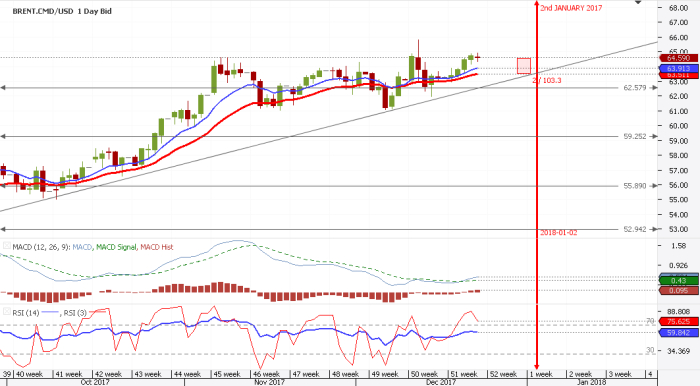Select the bottom arrowhead of the red vertical line
Viewport: 700px width, 386px height.
click(x=537, y=366)
